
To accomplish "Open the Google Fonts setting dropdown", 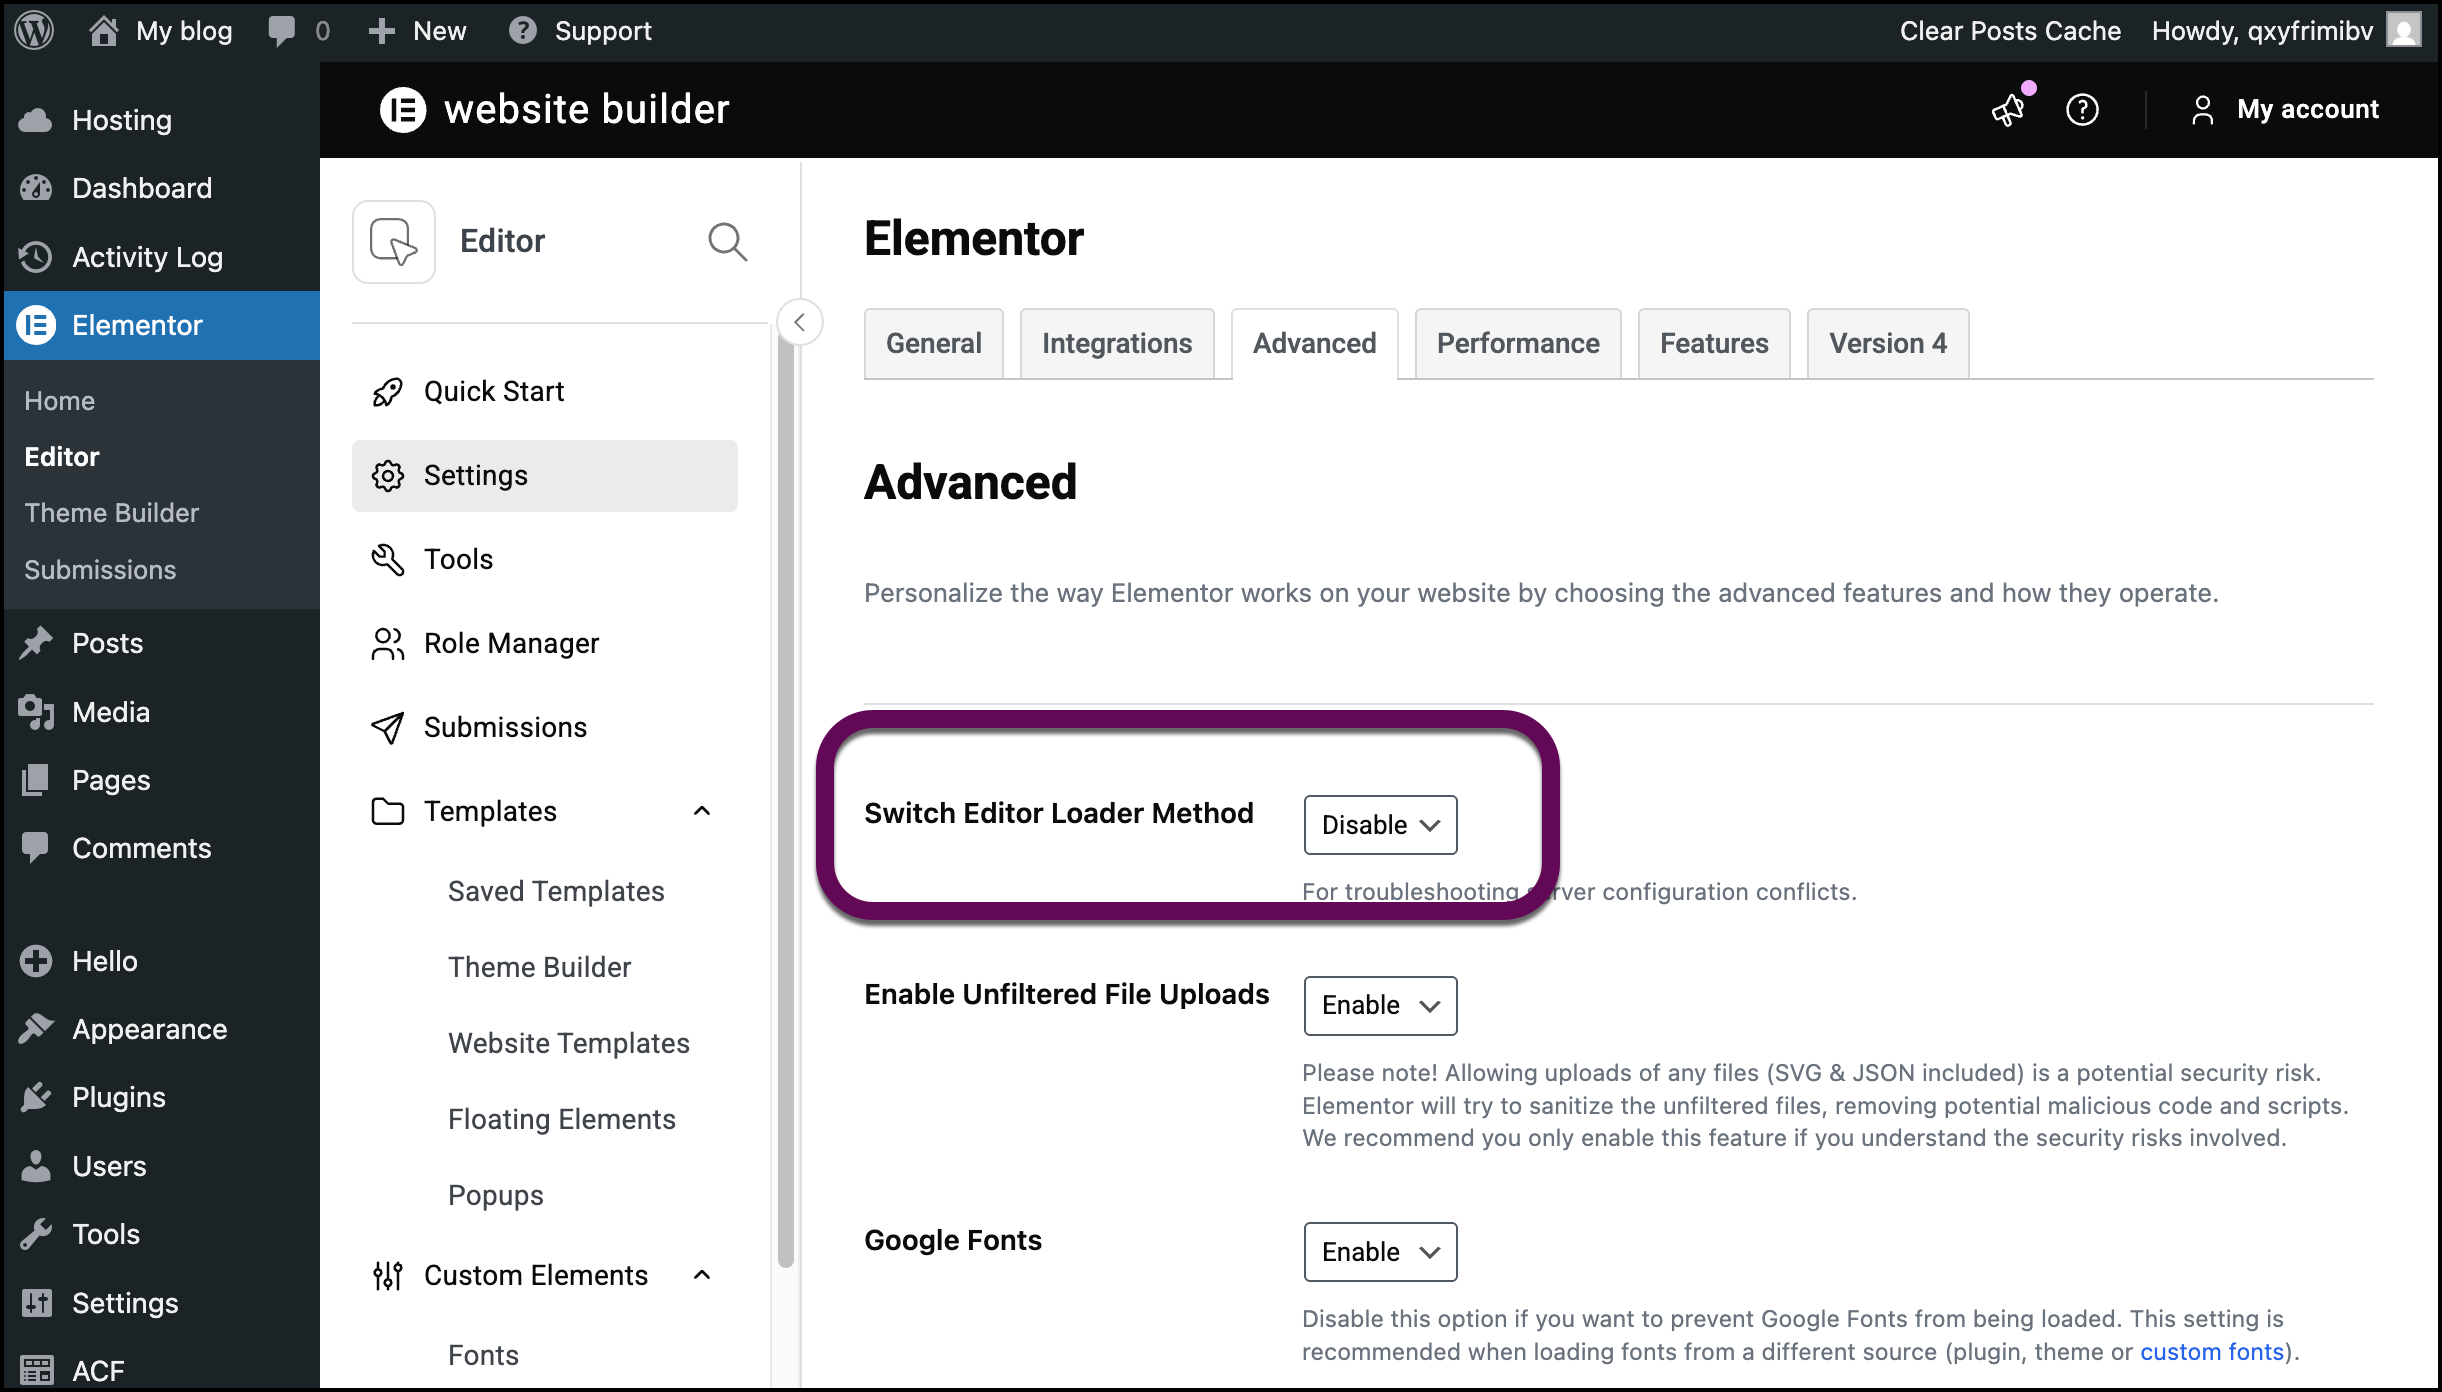I will pos(1380,1252).
